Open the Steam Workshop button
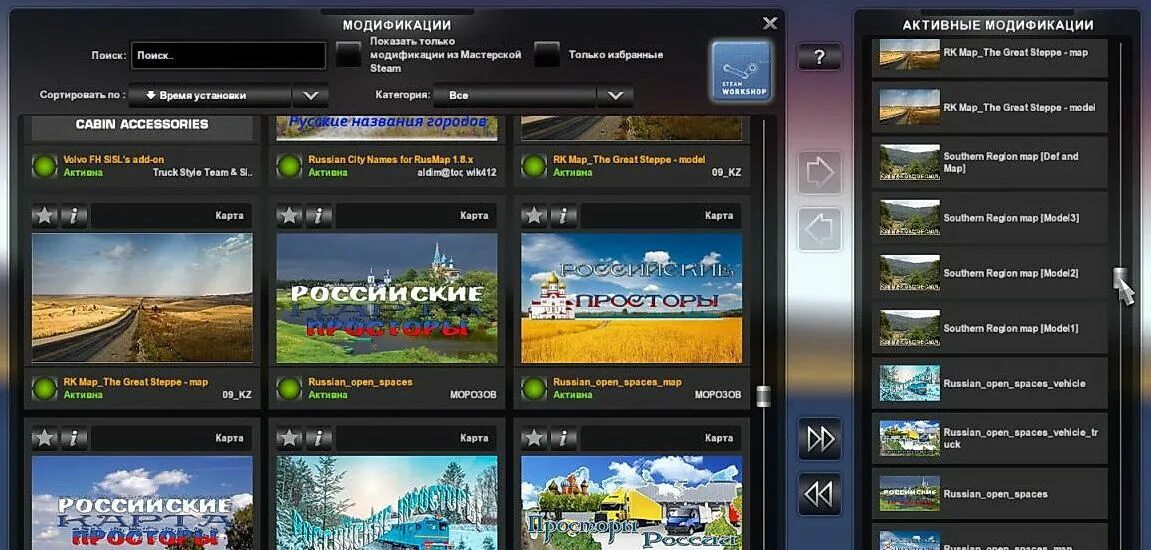Viewport: 1151px width, 550px height. point(741,70)
